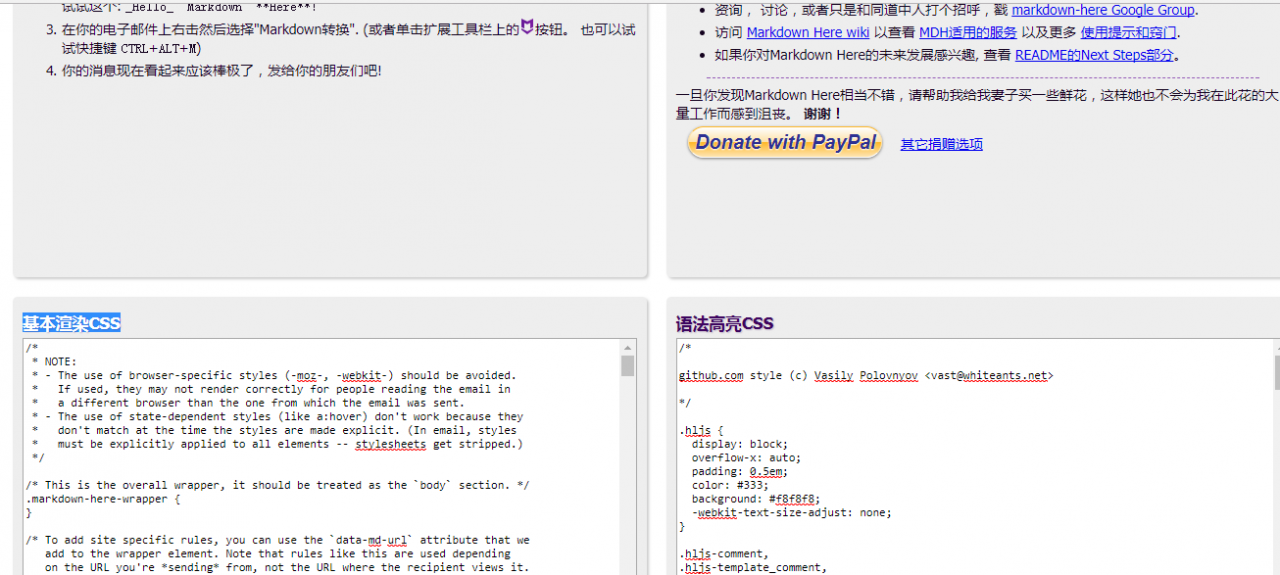Click the Donate with PayPal button

(x=785, y=143)
